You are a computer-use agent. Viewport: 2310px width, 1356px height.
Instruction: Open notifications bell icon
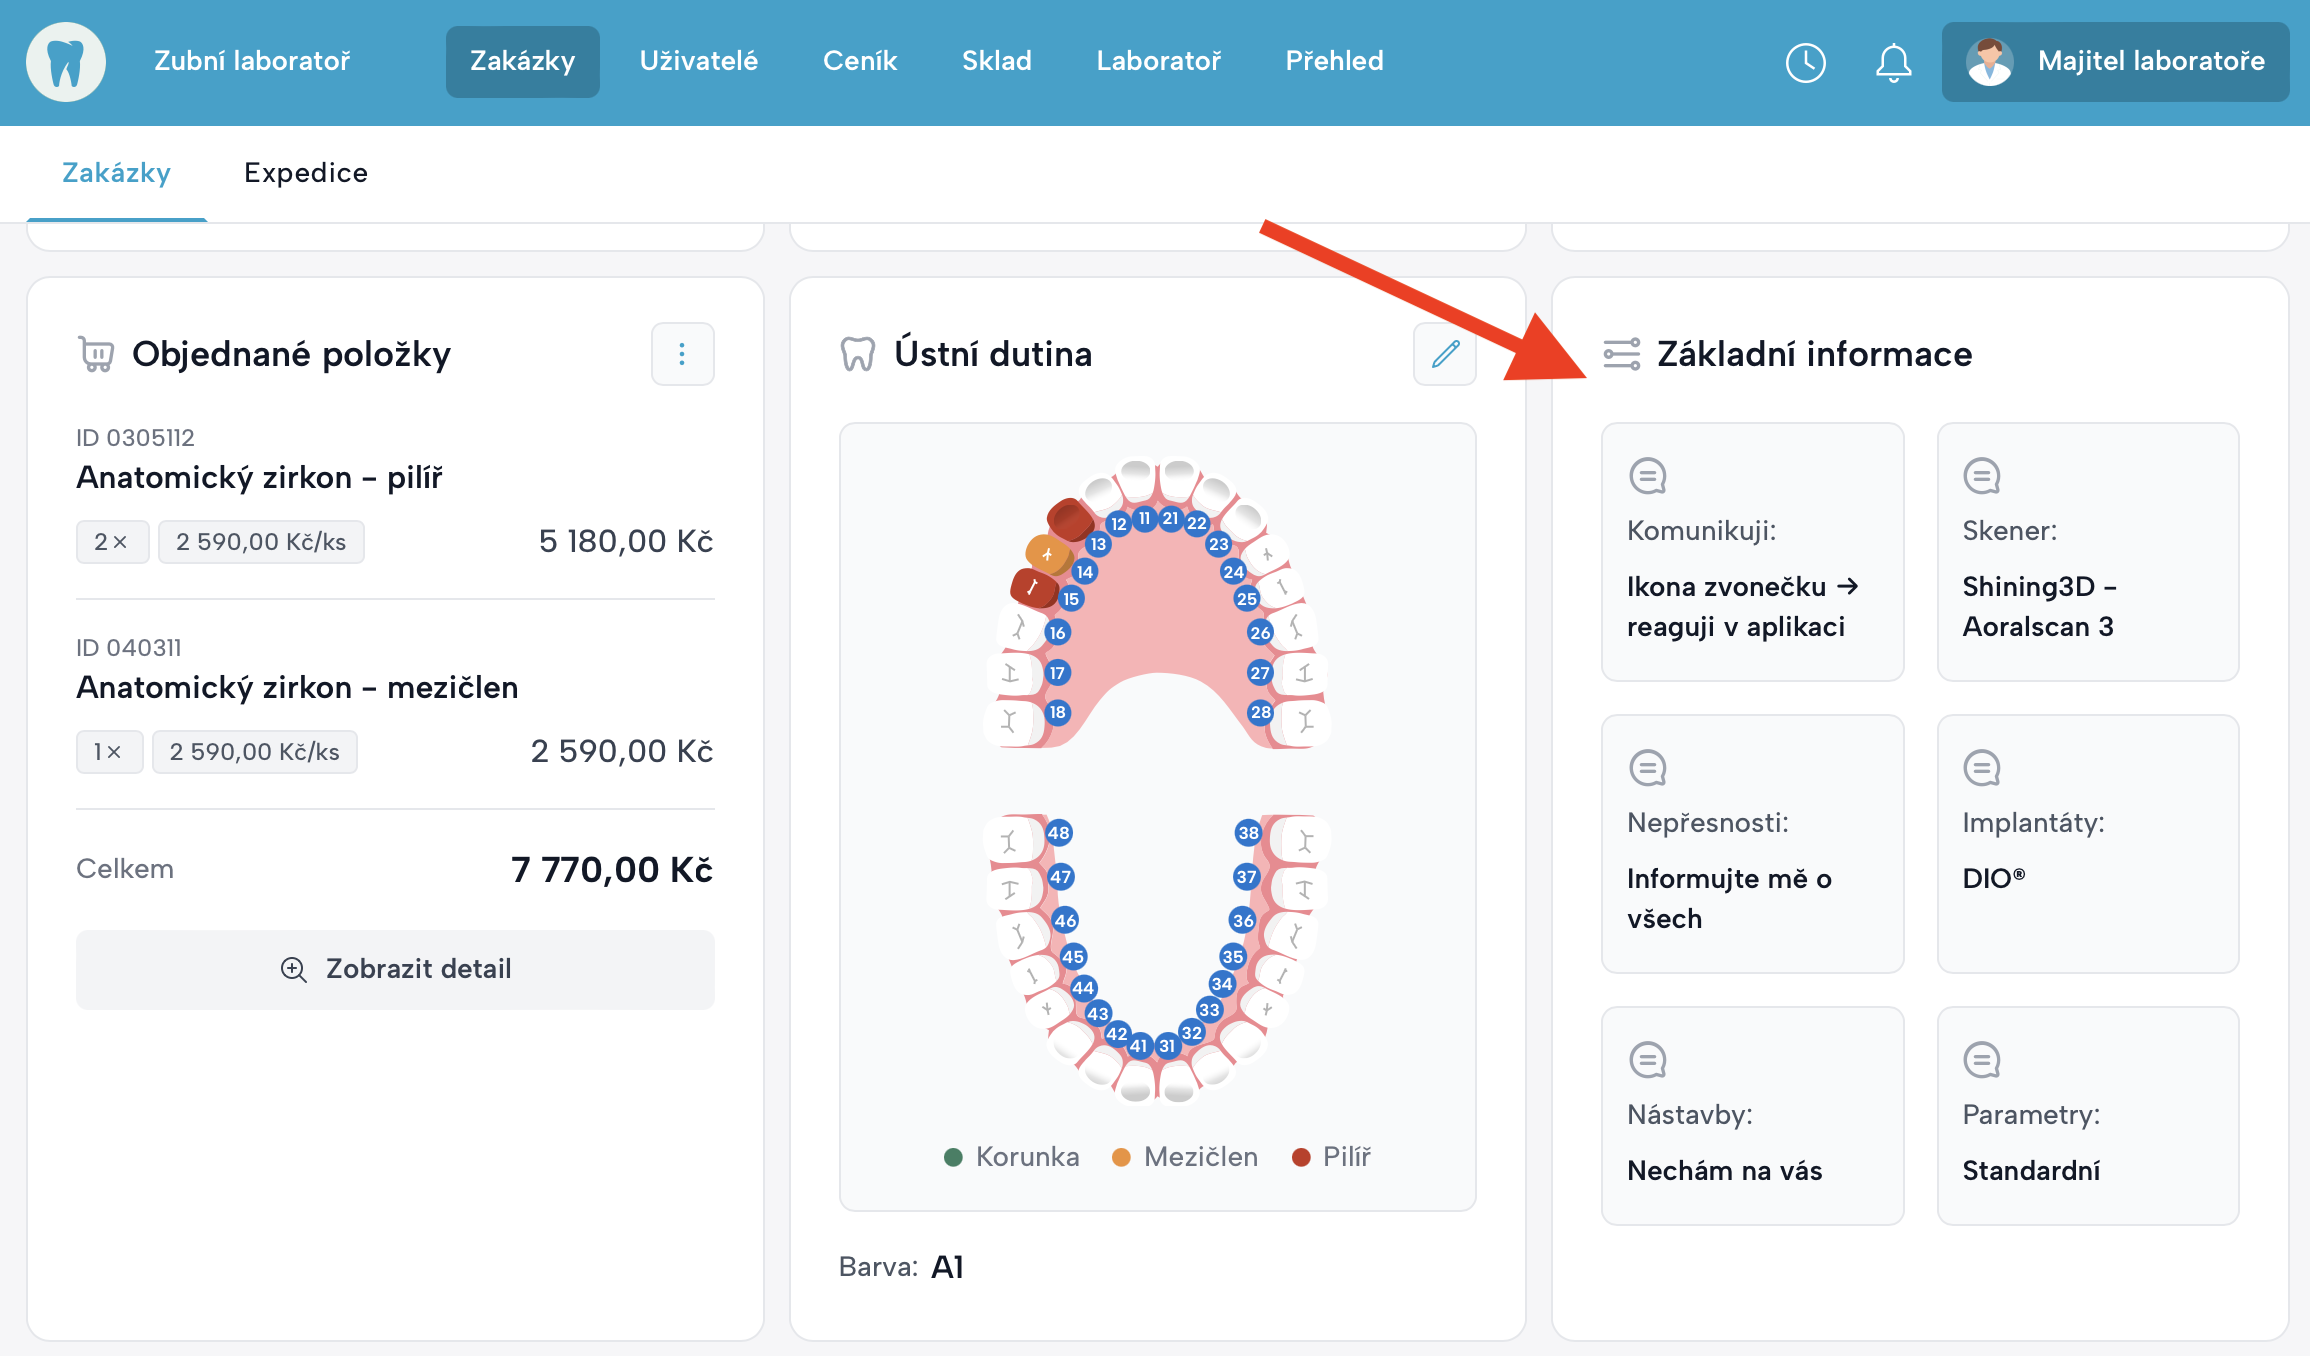tap(1893, 62)
